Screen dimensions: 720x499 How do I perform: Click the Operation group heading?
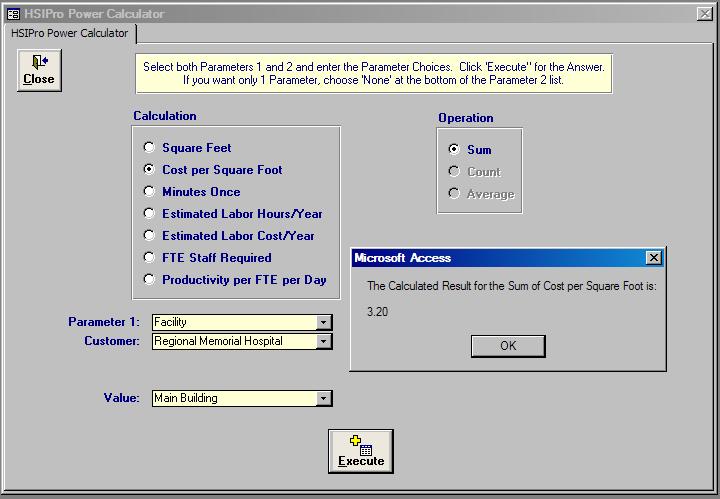466,118
